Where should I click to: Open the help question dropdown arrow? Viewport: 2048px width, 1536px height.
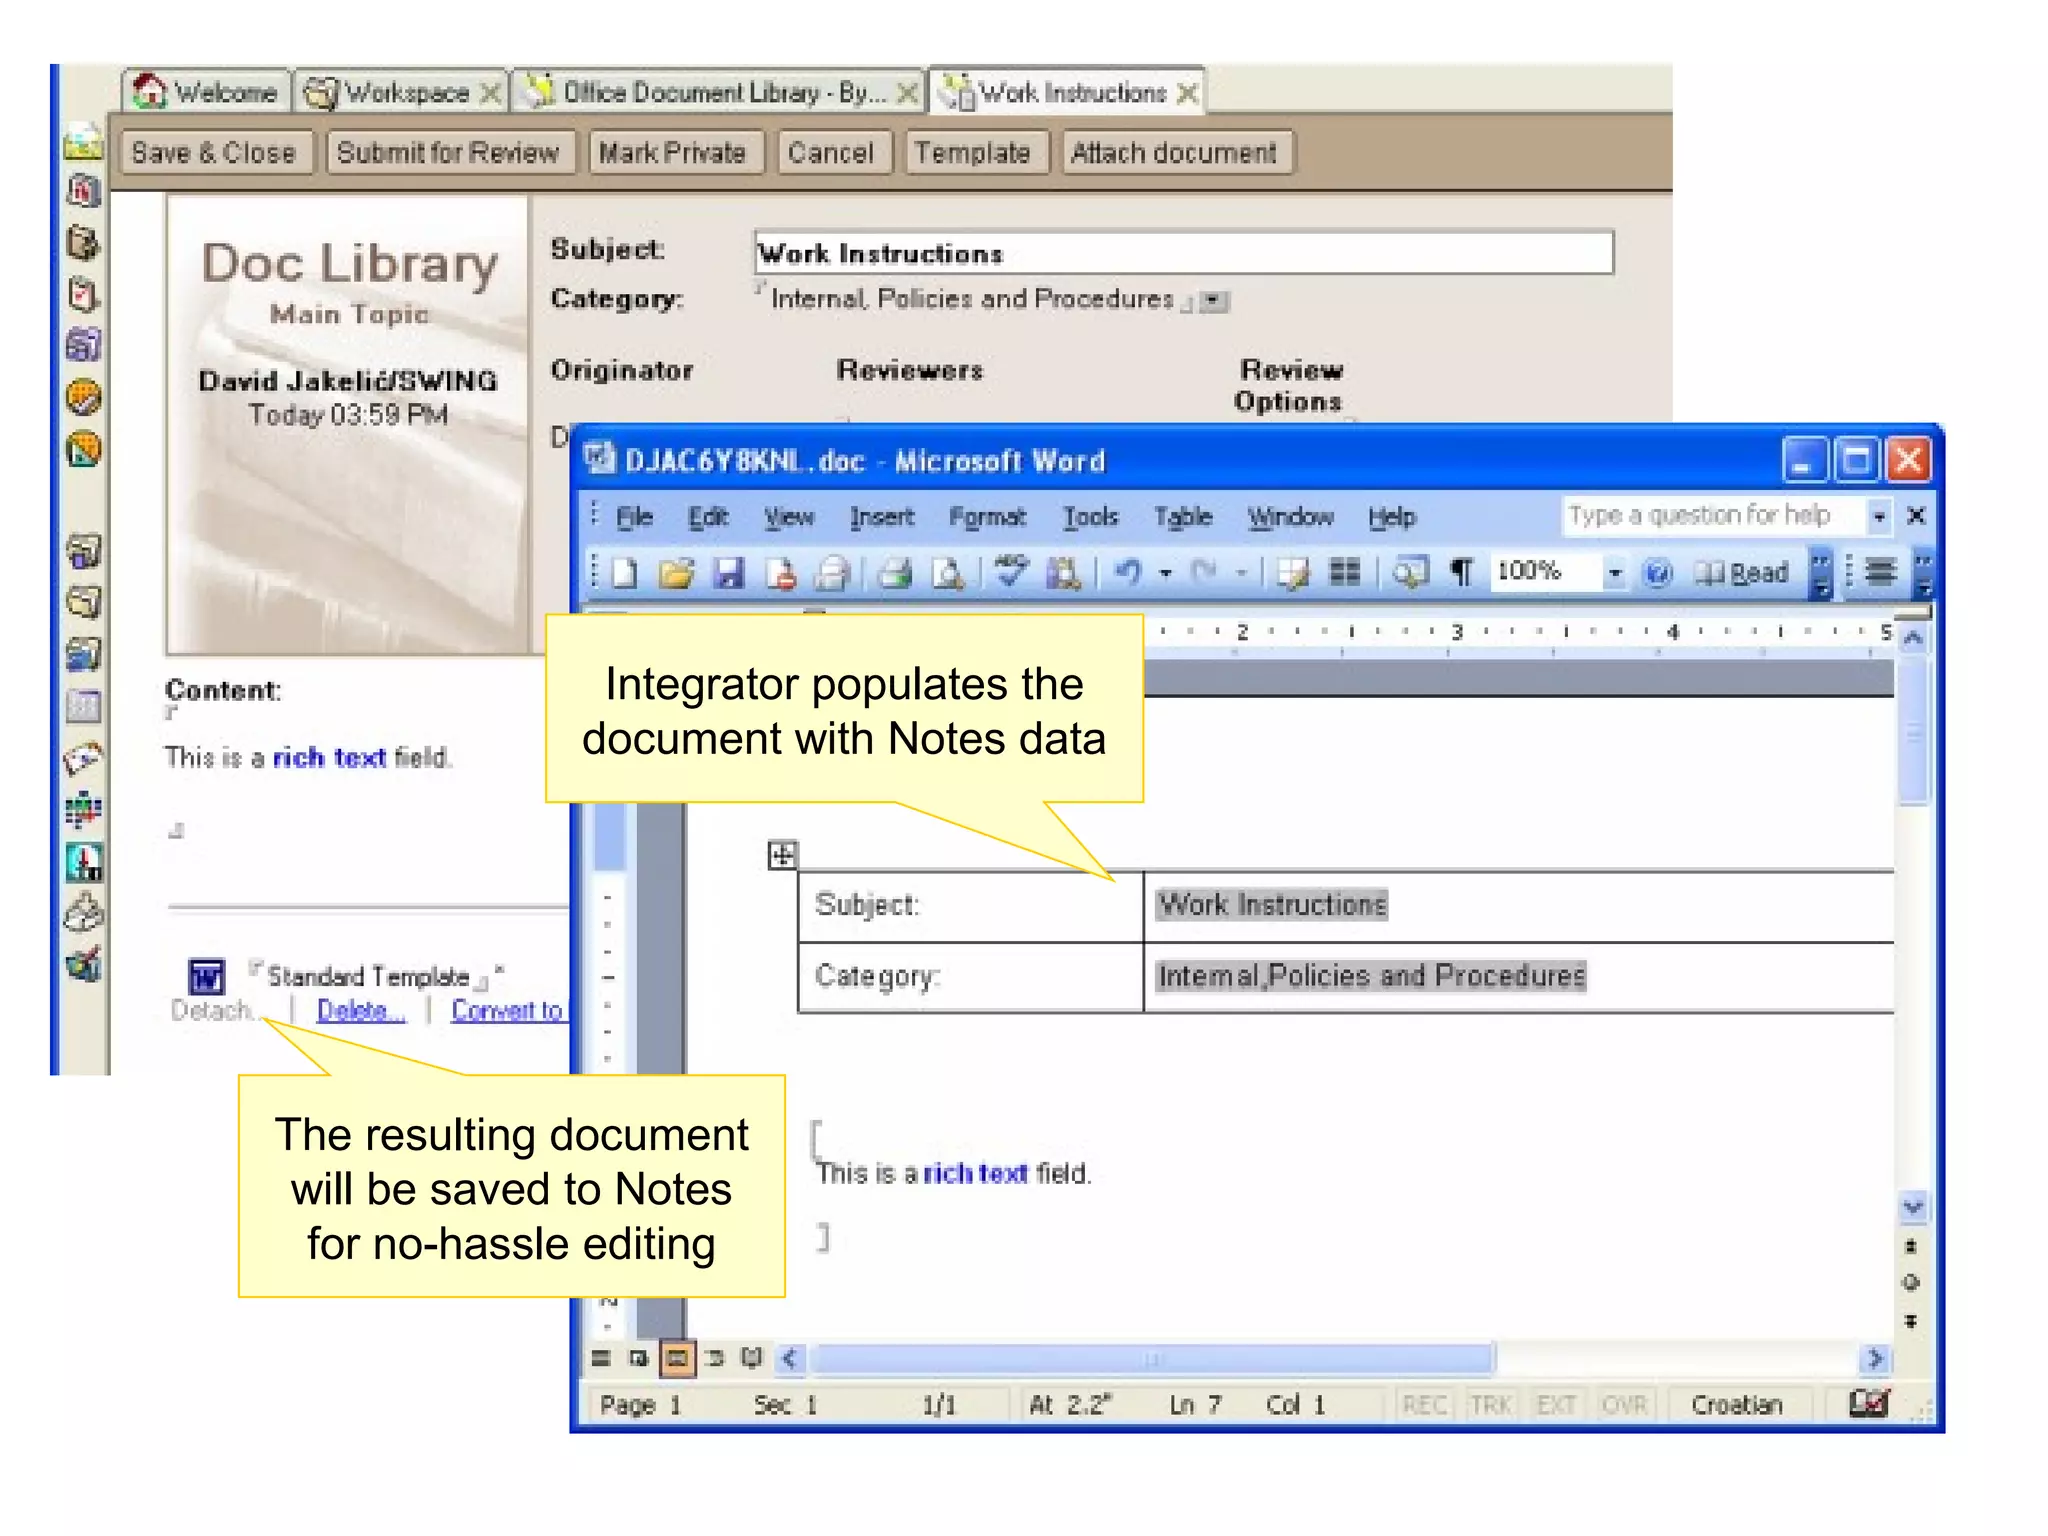click(x=1879, y=516)
